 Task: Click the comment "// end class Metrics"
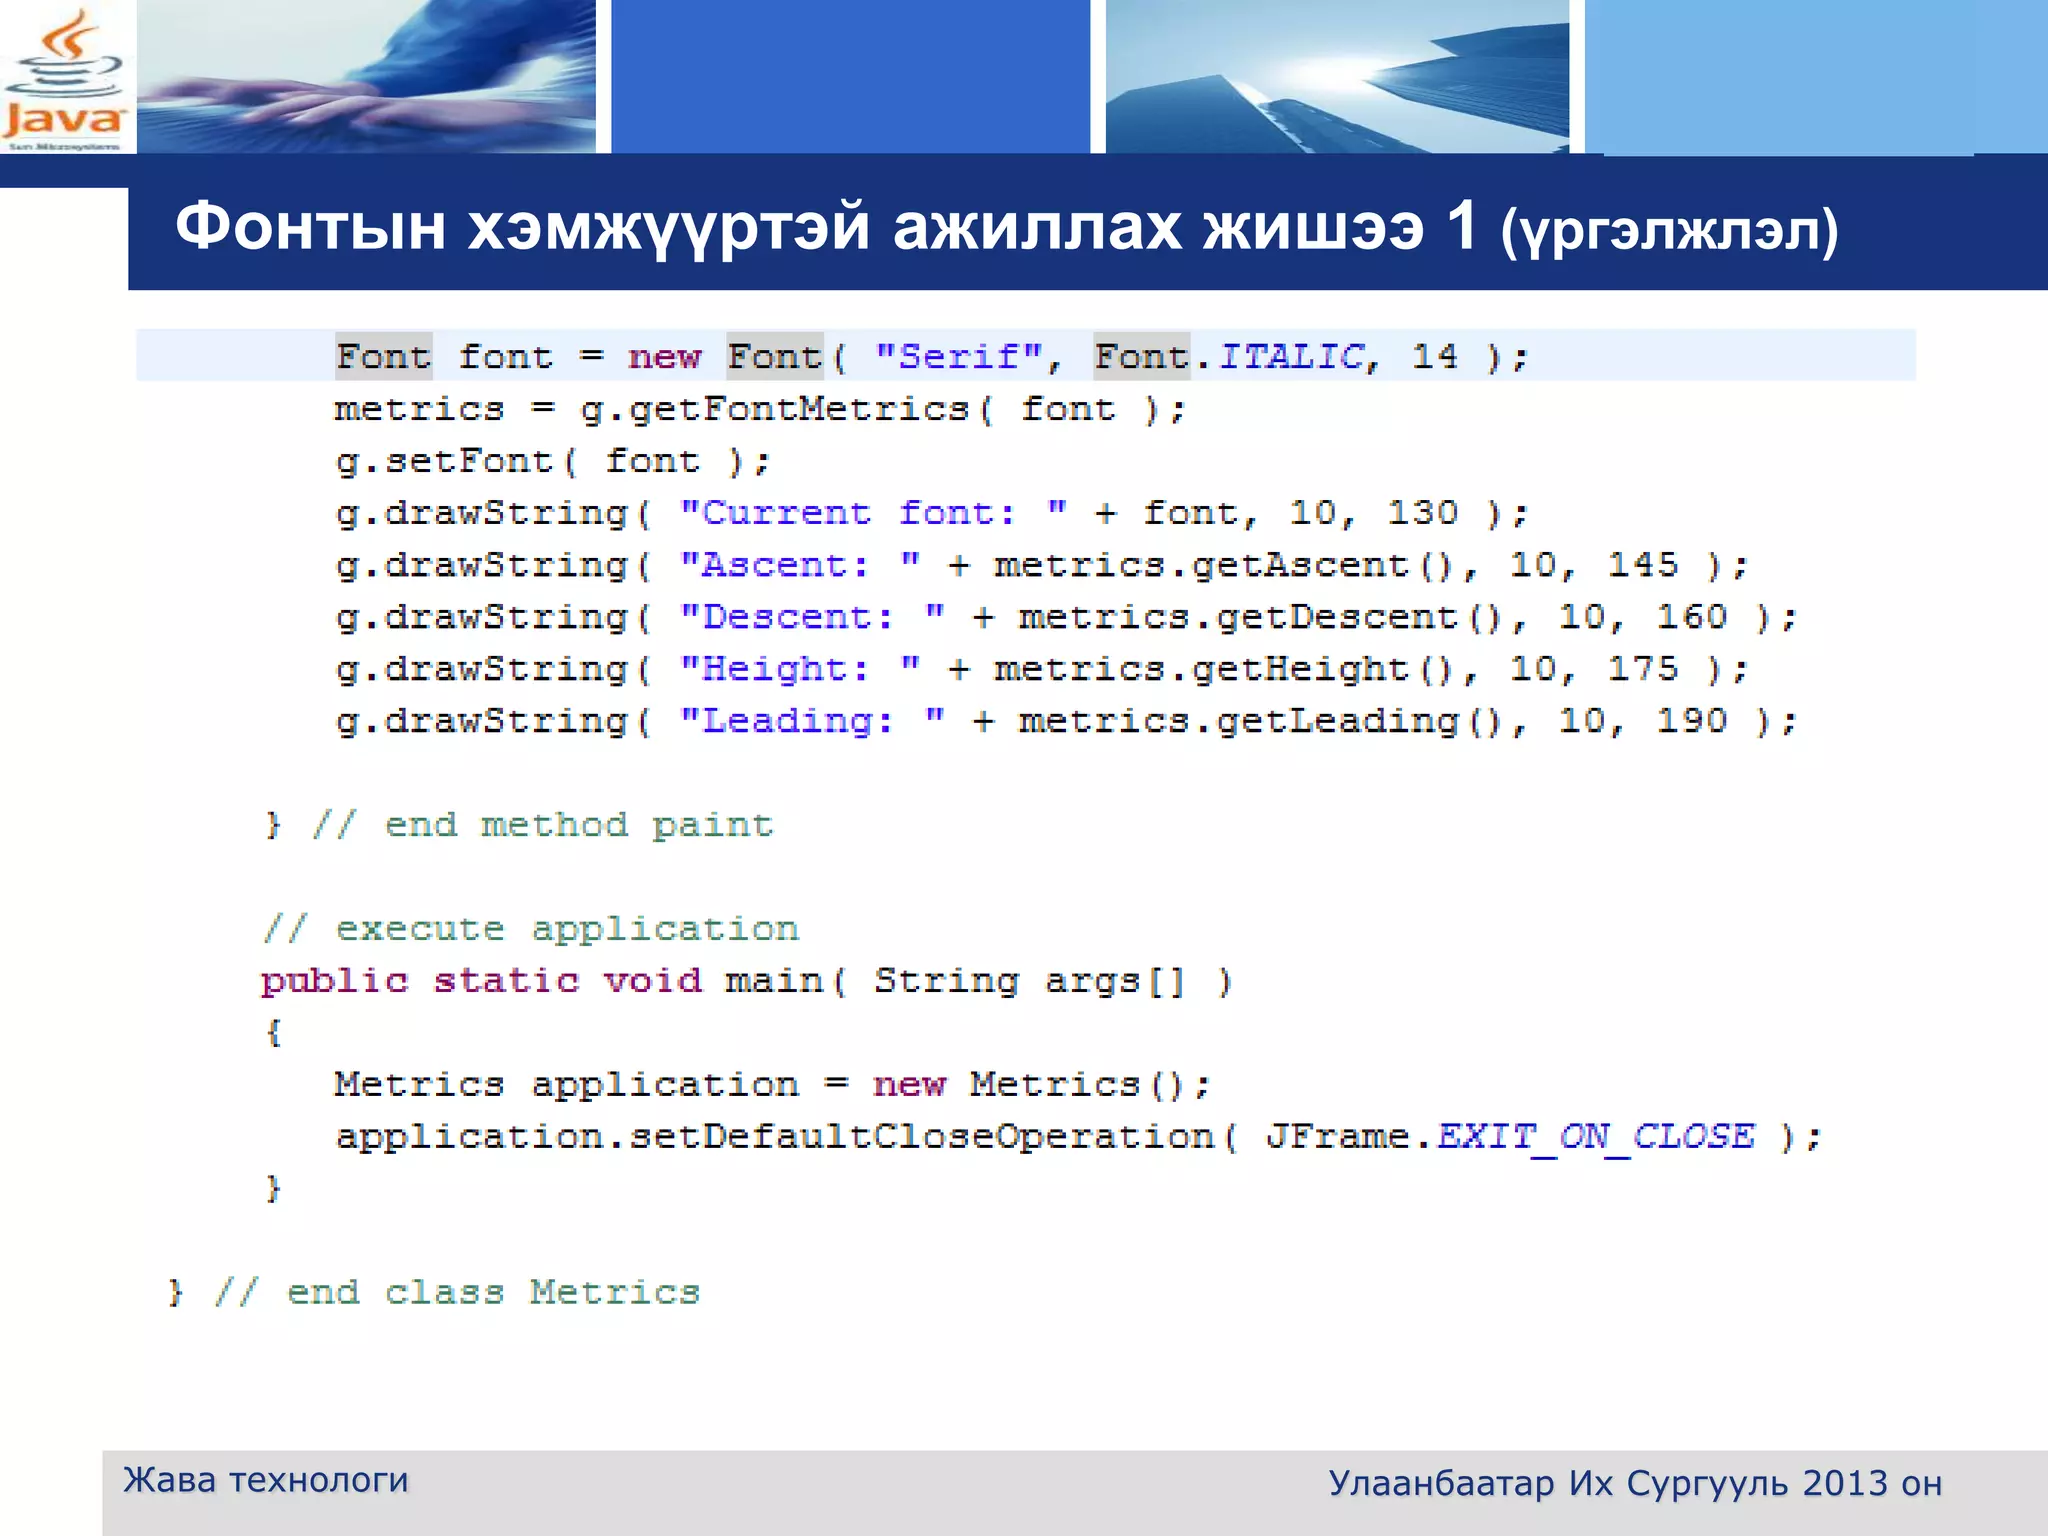pyautogui.click(x=457, y=1294)
